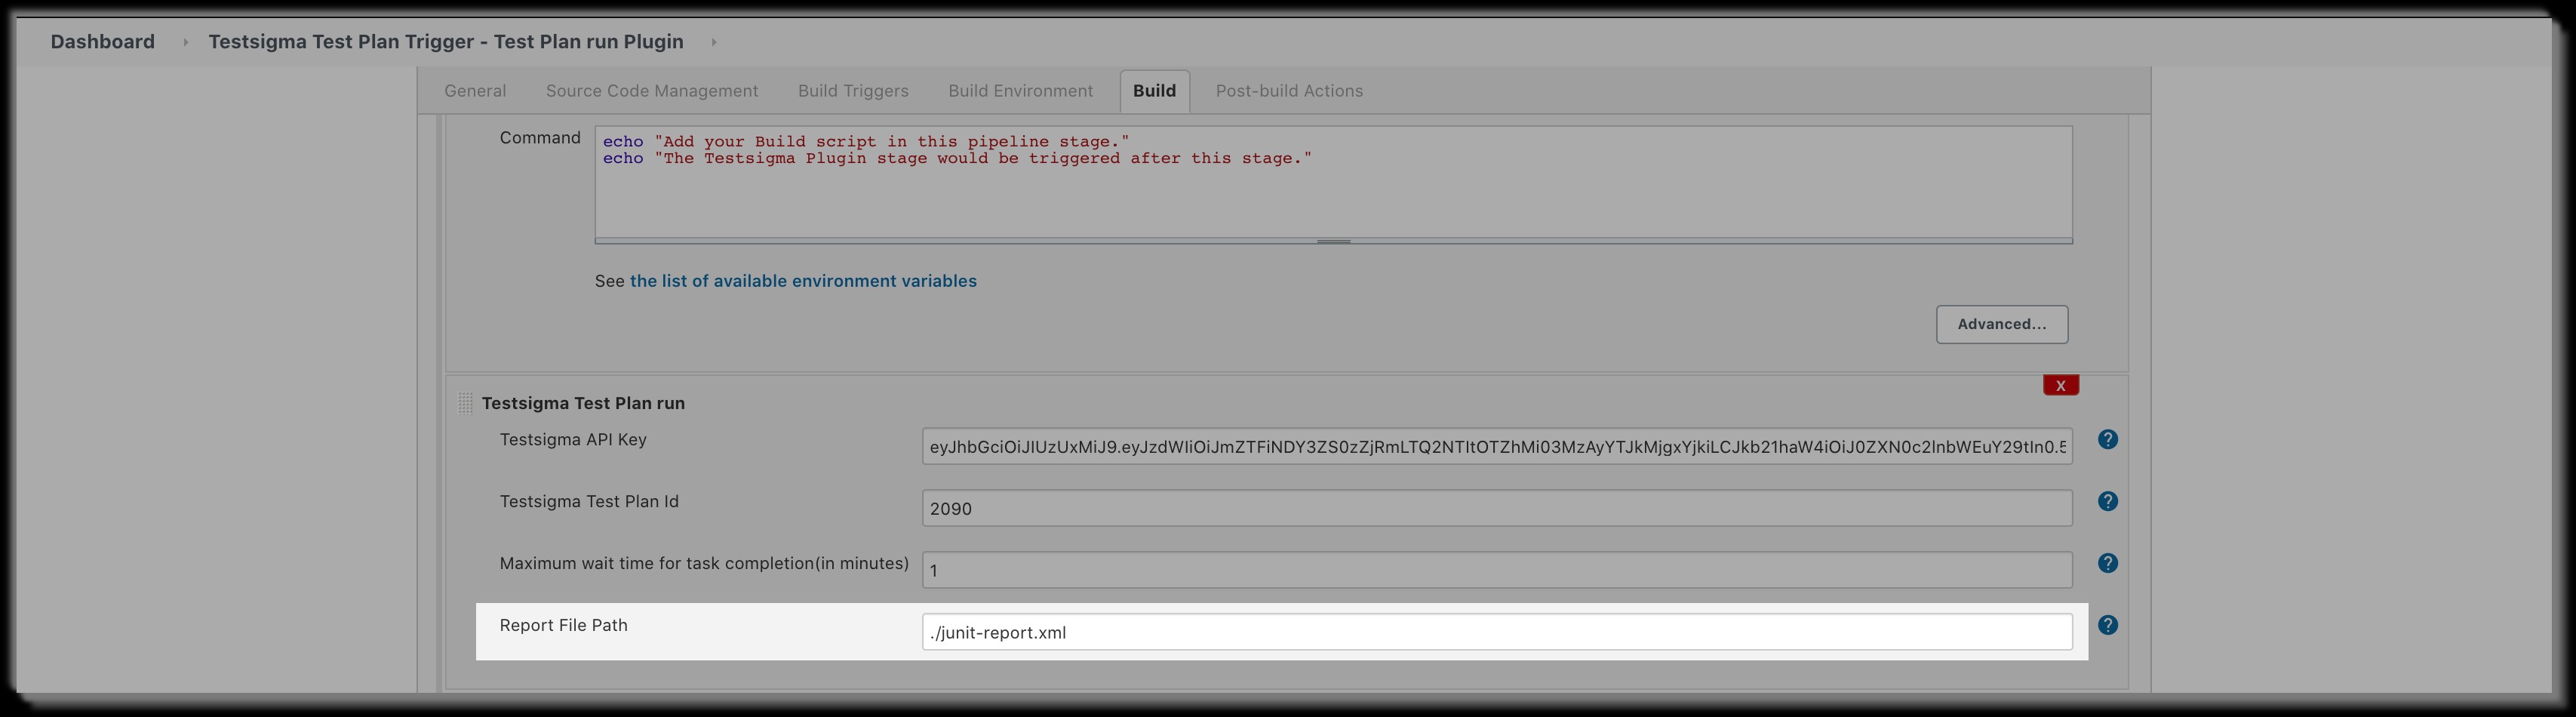The height and width of the screenshot is (717, 2576).
Task: Open the Source Code Management tab
Action: click(x=651, y=90)
